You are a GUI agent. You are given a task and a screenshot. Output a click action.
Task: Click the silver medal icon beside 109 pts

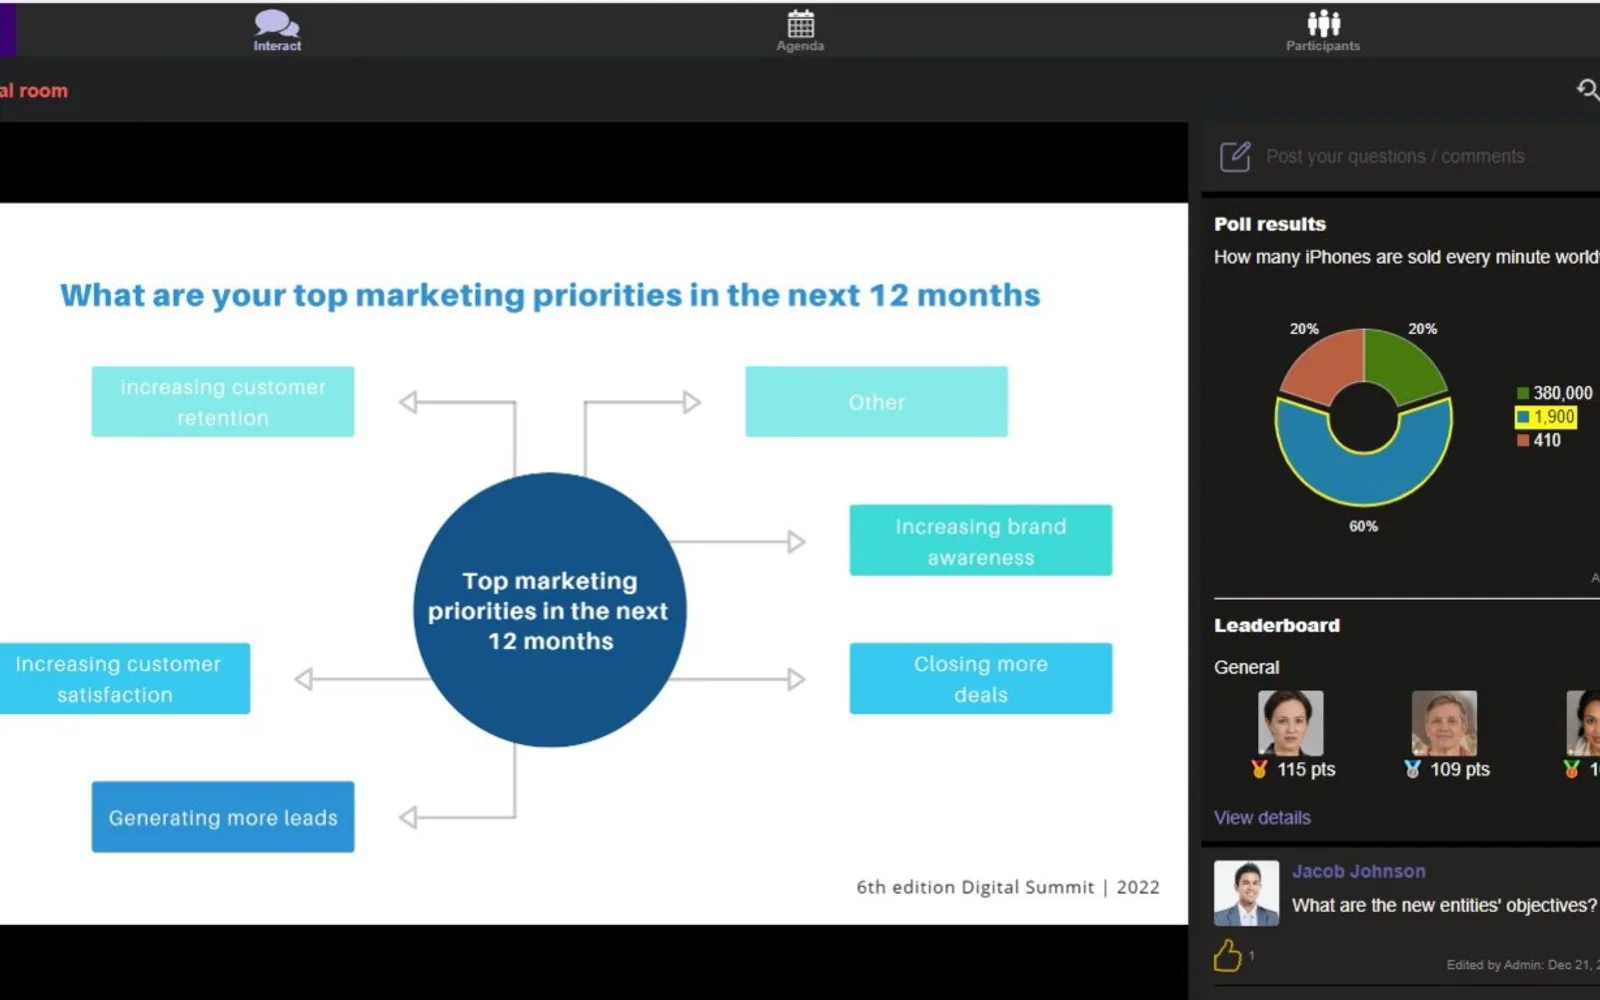point(1412,769)
